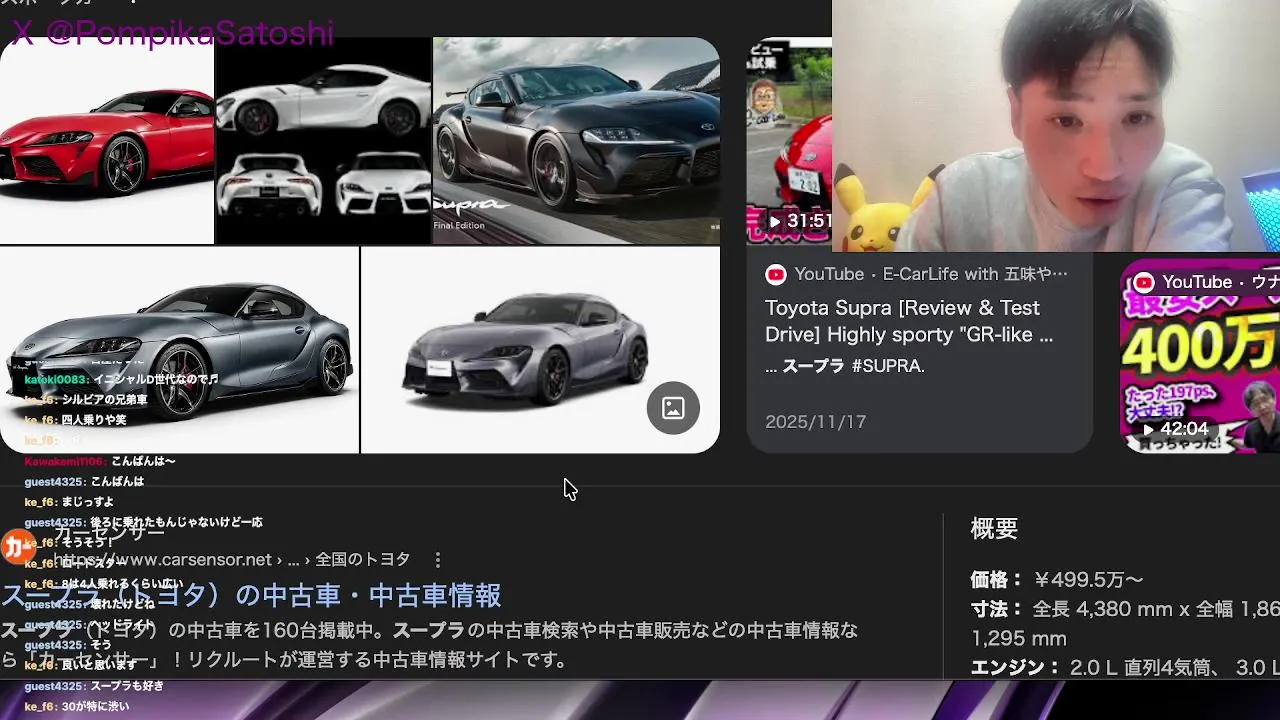Open the silver Supra on white image
Image resolution: width=1280 pixels, height=720 pixels.
pos(540,350)
